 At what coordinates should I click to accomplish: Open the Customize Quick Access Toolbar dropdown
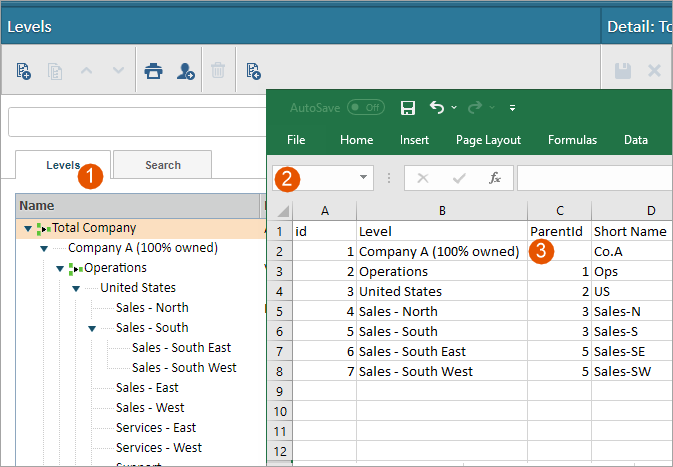512,108
